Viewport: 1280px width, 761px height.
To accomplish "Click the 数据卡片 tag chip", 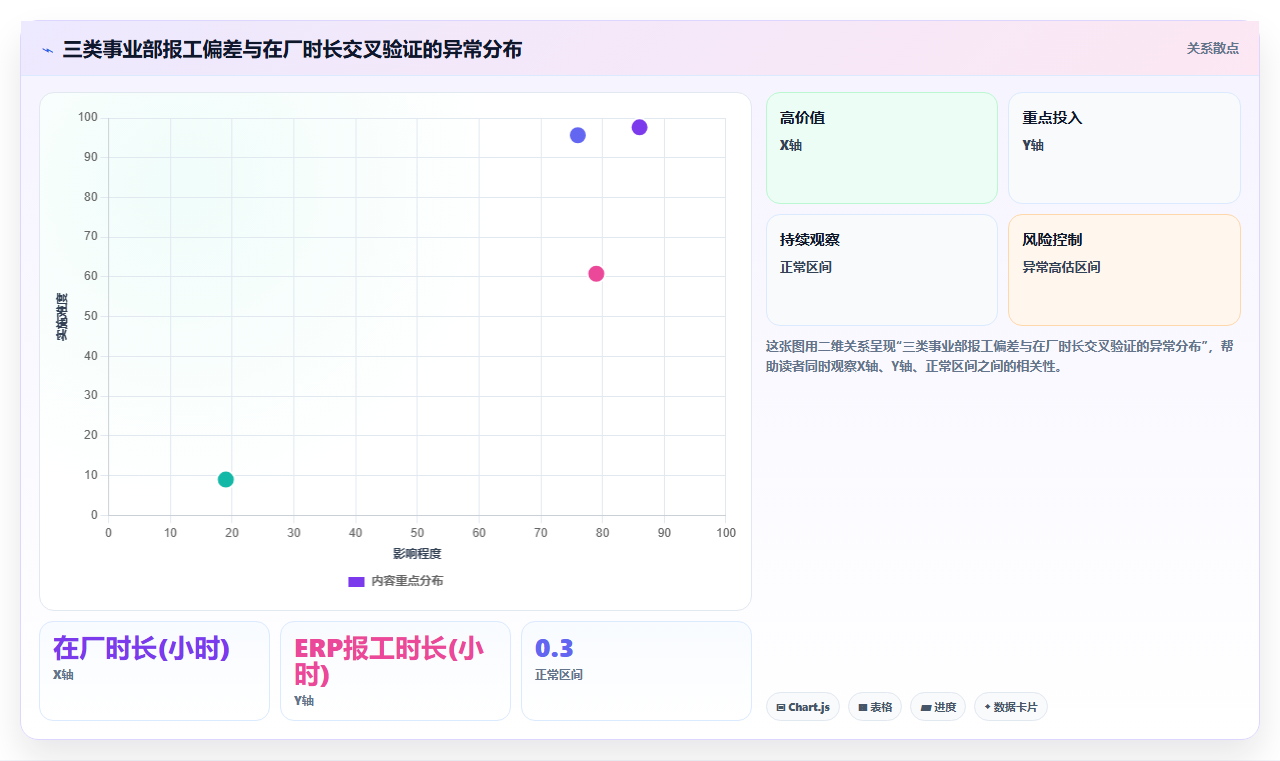I will pos(1011,707).
